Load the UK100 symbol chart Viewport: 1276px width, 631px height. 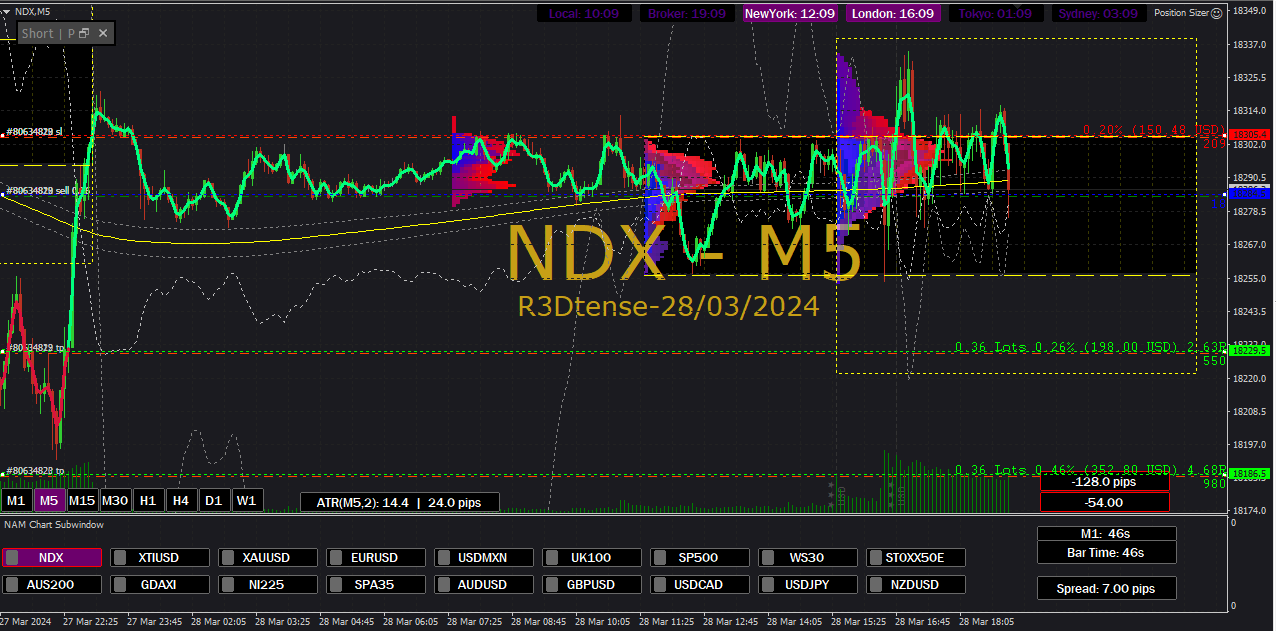592,557
